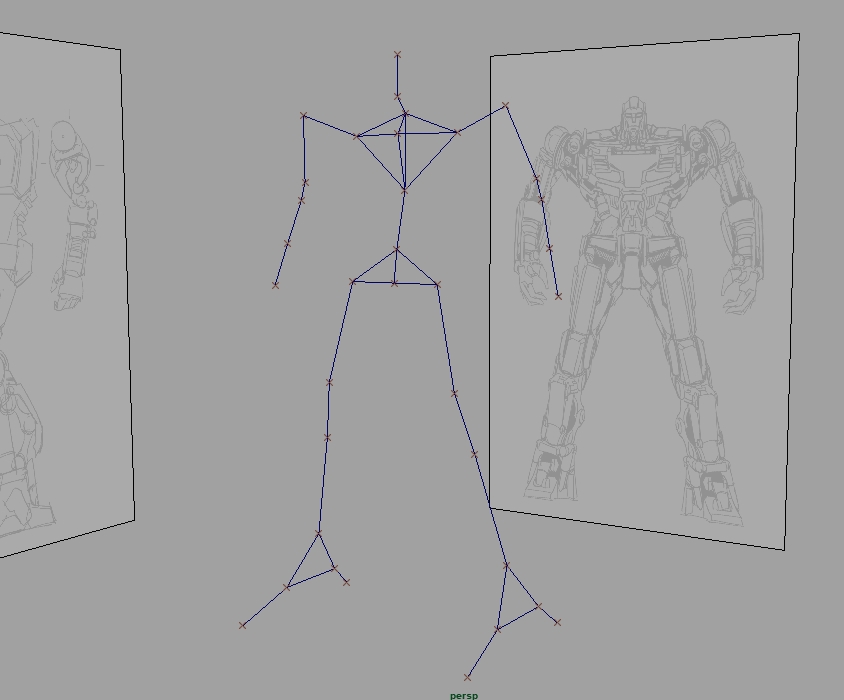Pick the hip joint of the leg nearest side-view image
Image resolution: width=844 pixels, height=700 pixels.
click(x=353, y=281)
